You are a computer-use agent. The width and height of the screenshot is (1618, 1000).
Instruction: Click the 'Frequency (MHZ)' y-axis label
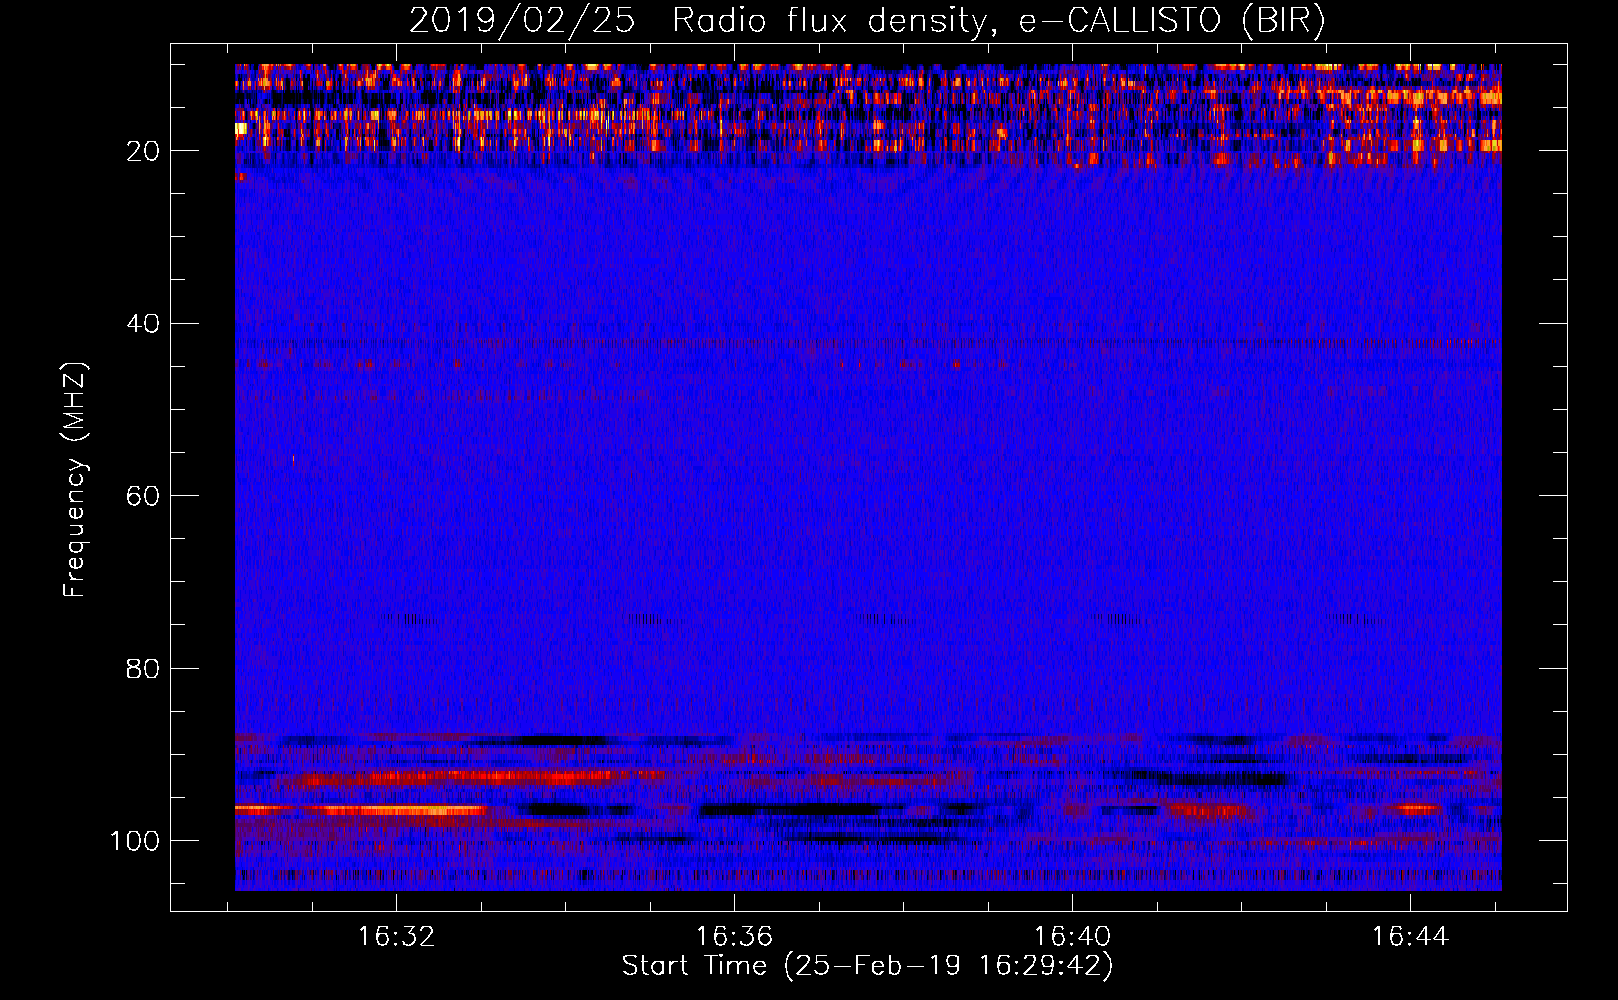75,479
